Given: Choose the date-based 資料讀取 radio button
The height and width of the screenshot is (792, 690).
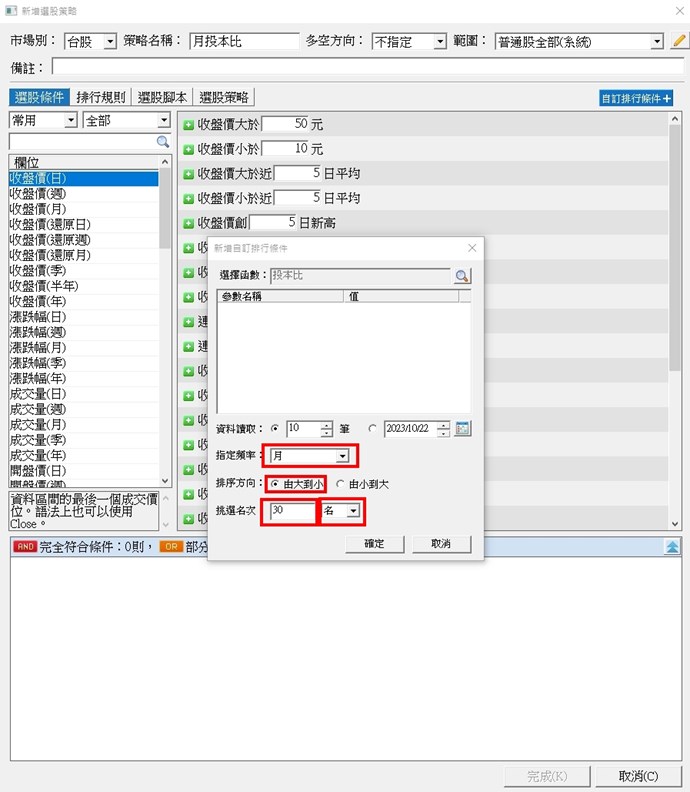Looking at the screenshot, I should click(373, 429).
